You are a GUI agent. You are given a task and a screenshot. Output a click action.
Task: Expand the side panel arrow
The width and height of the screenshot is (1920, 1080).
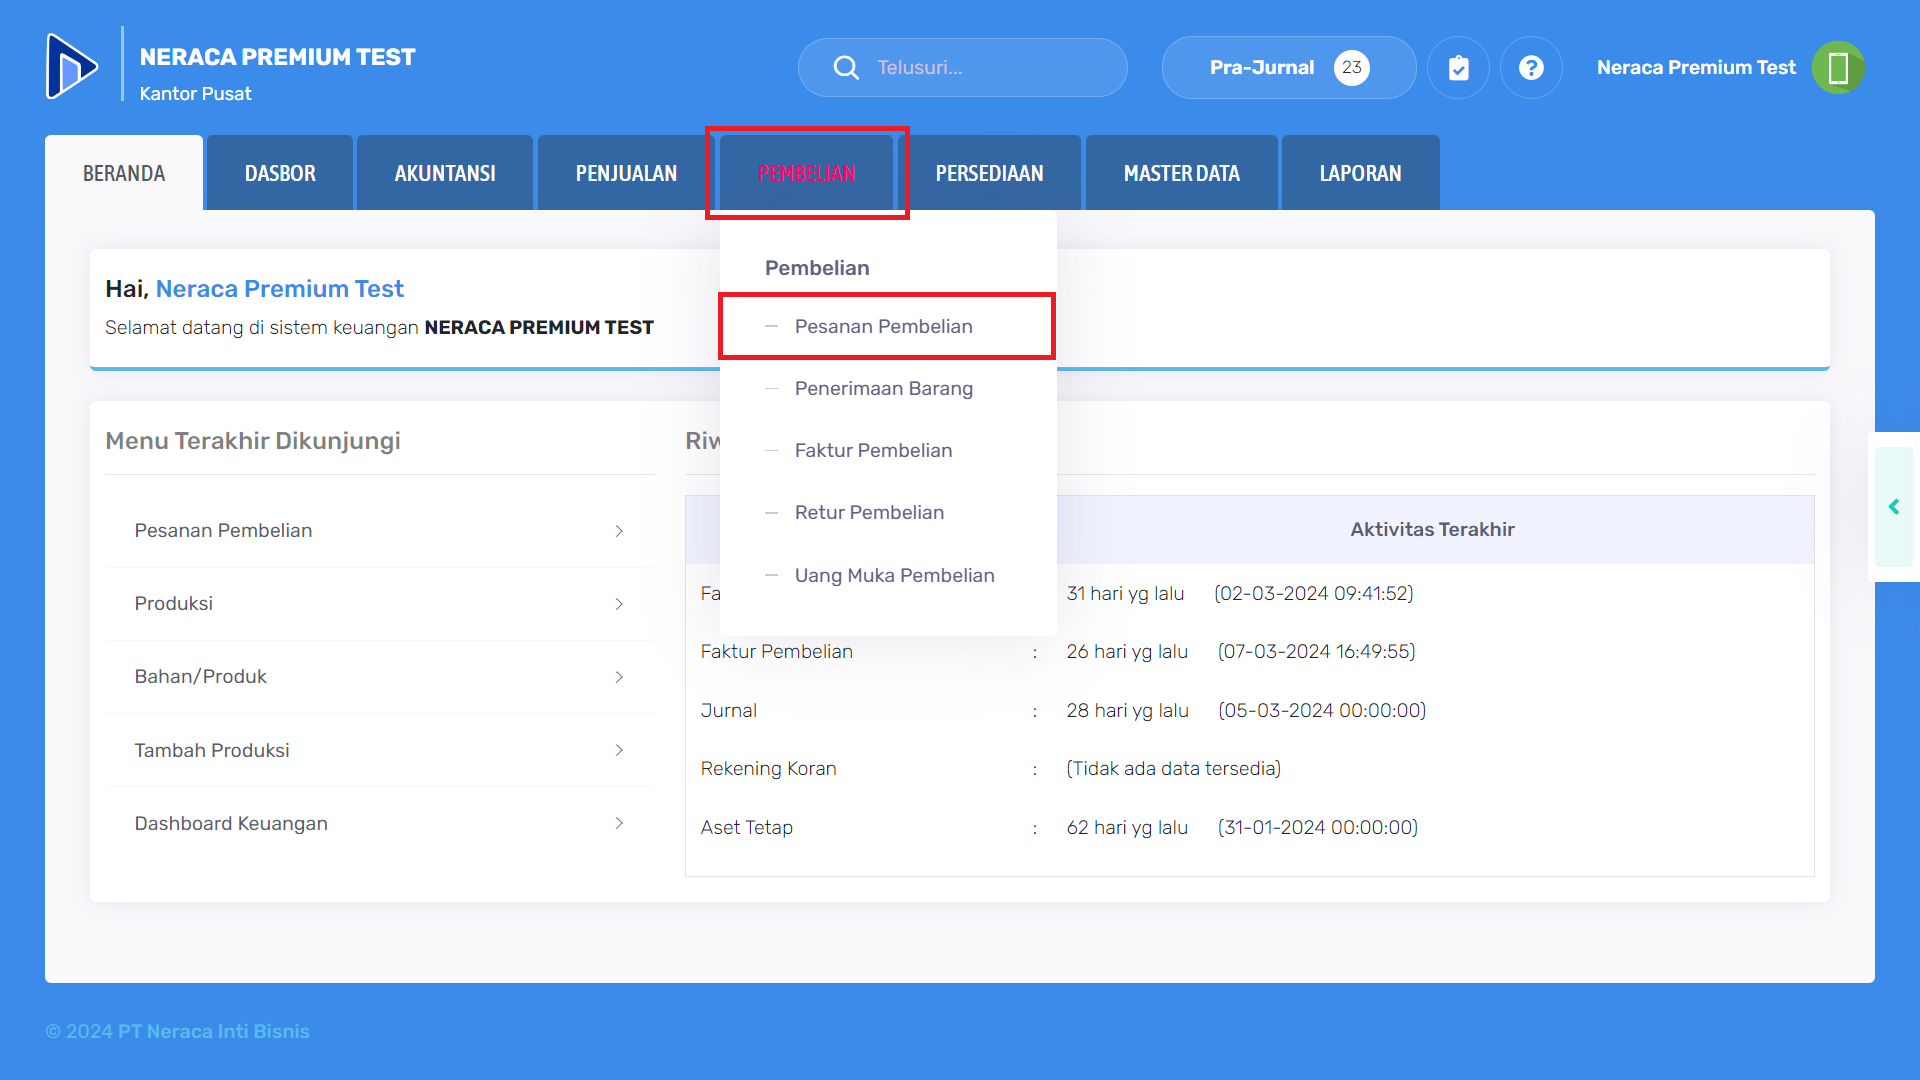pyautogui.click(x=1894, y=507)
